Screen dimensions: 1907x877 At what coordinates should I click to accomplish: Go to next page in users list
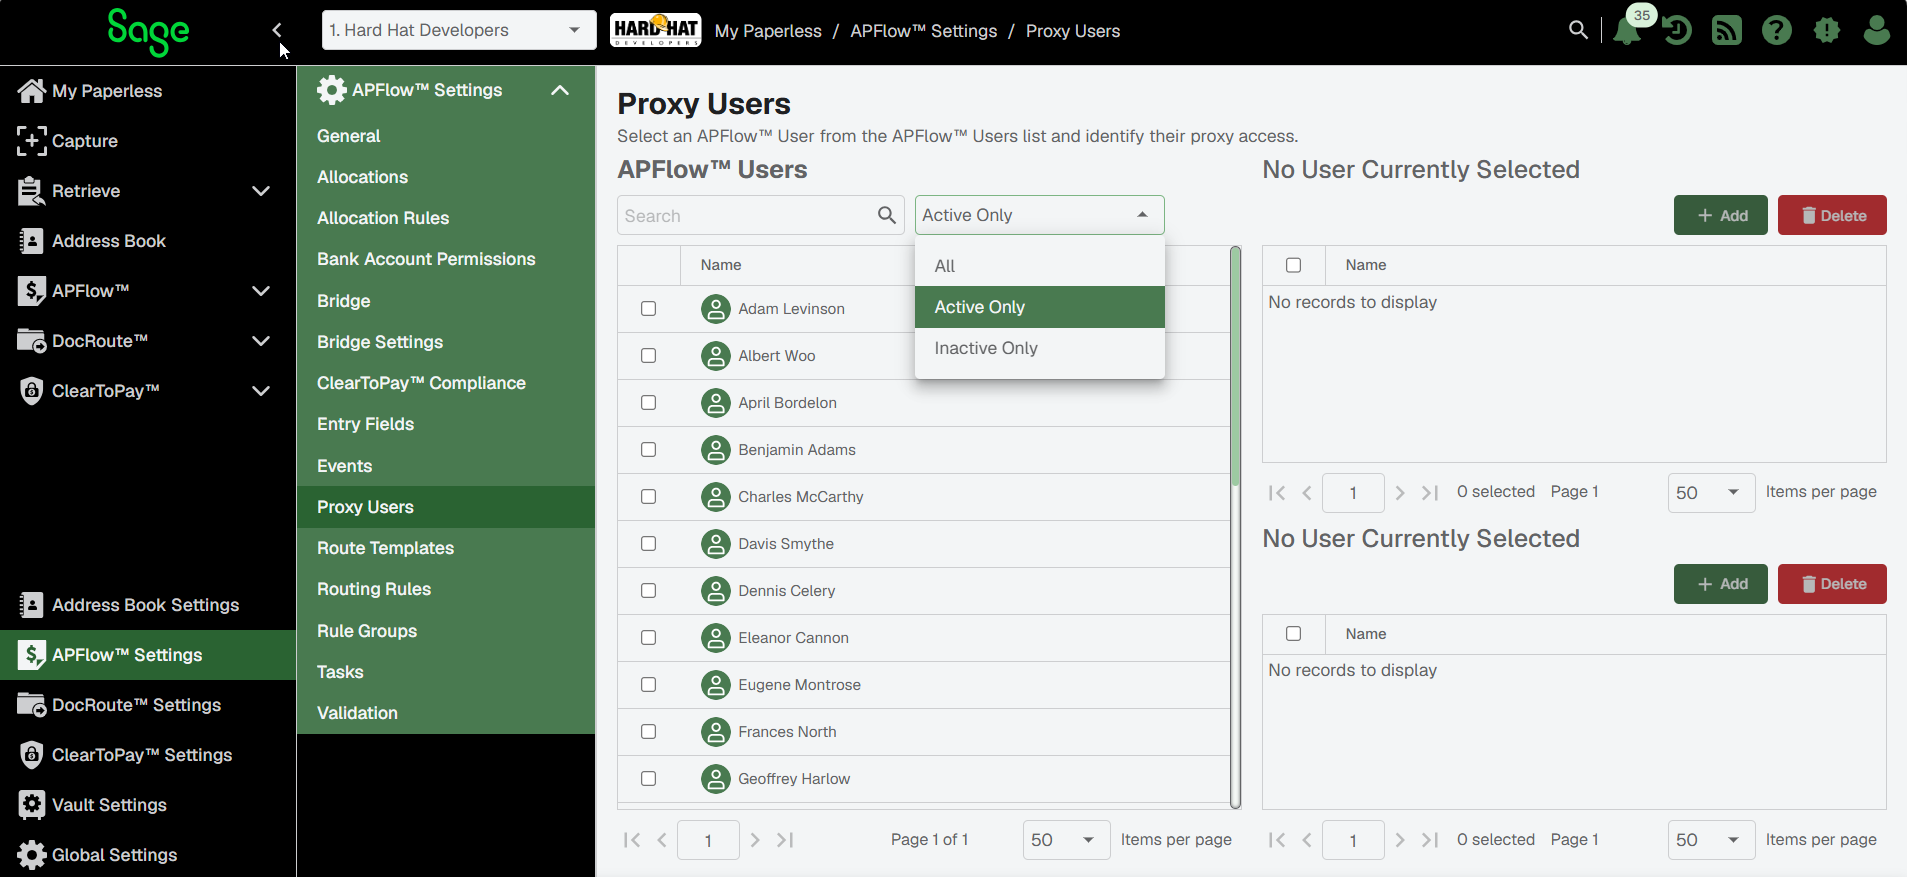[x=755, y=840]
